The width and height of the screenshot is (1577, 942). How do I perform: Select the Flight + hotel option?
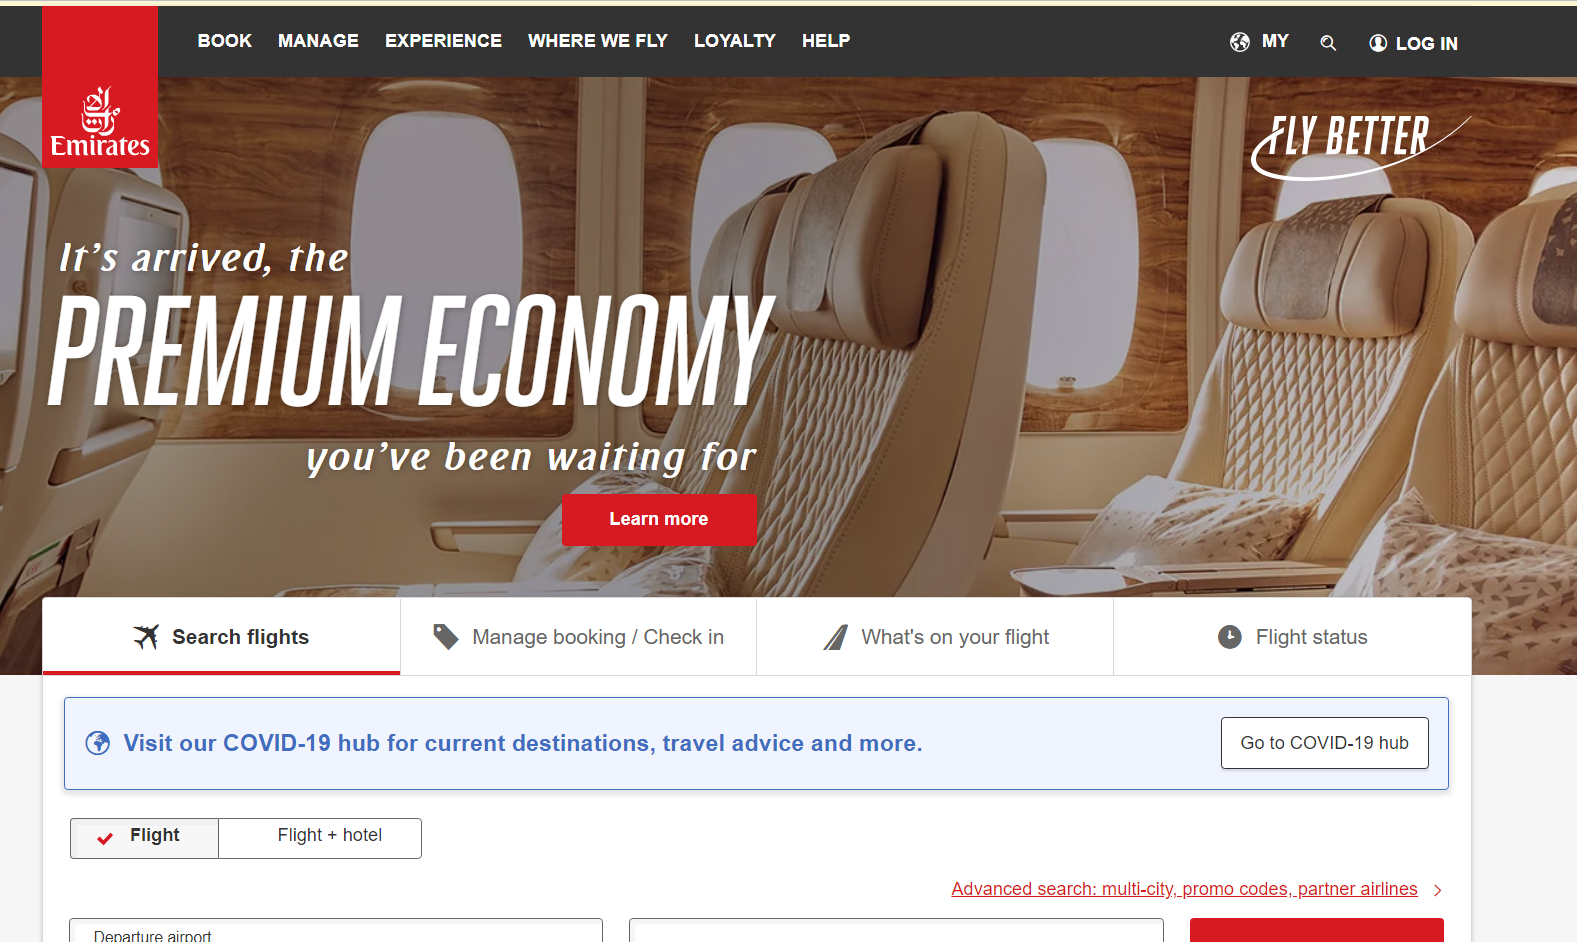(x=320, y=838)
